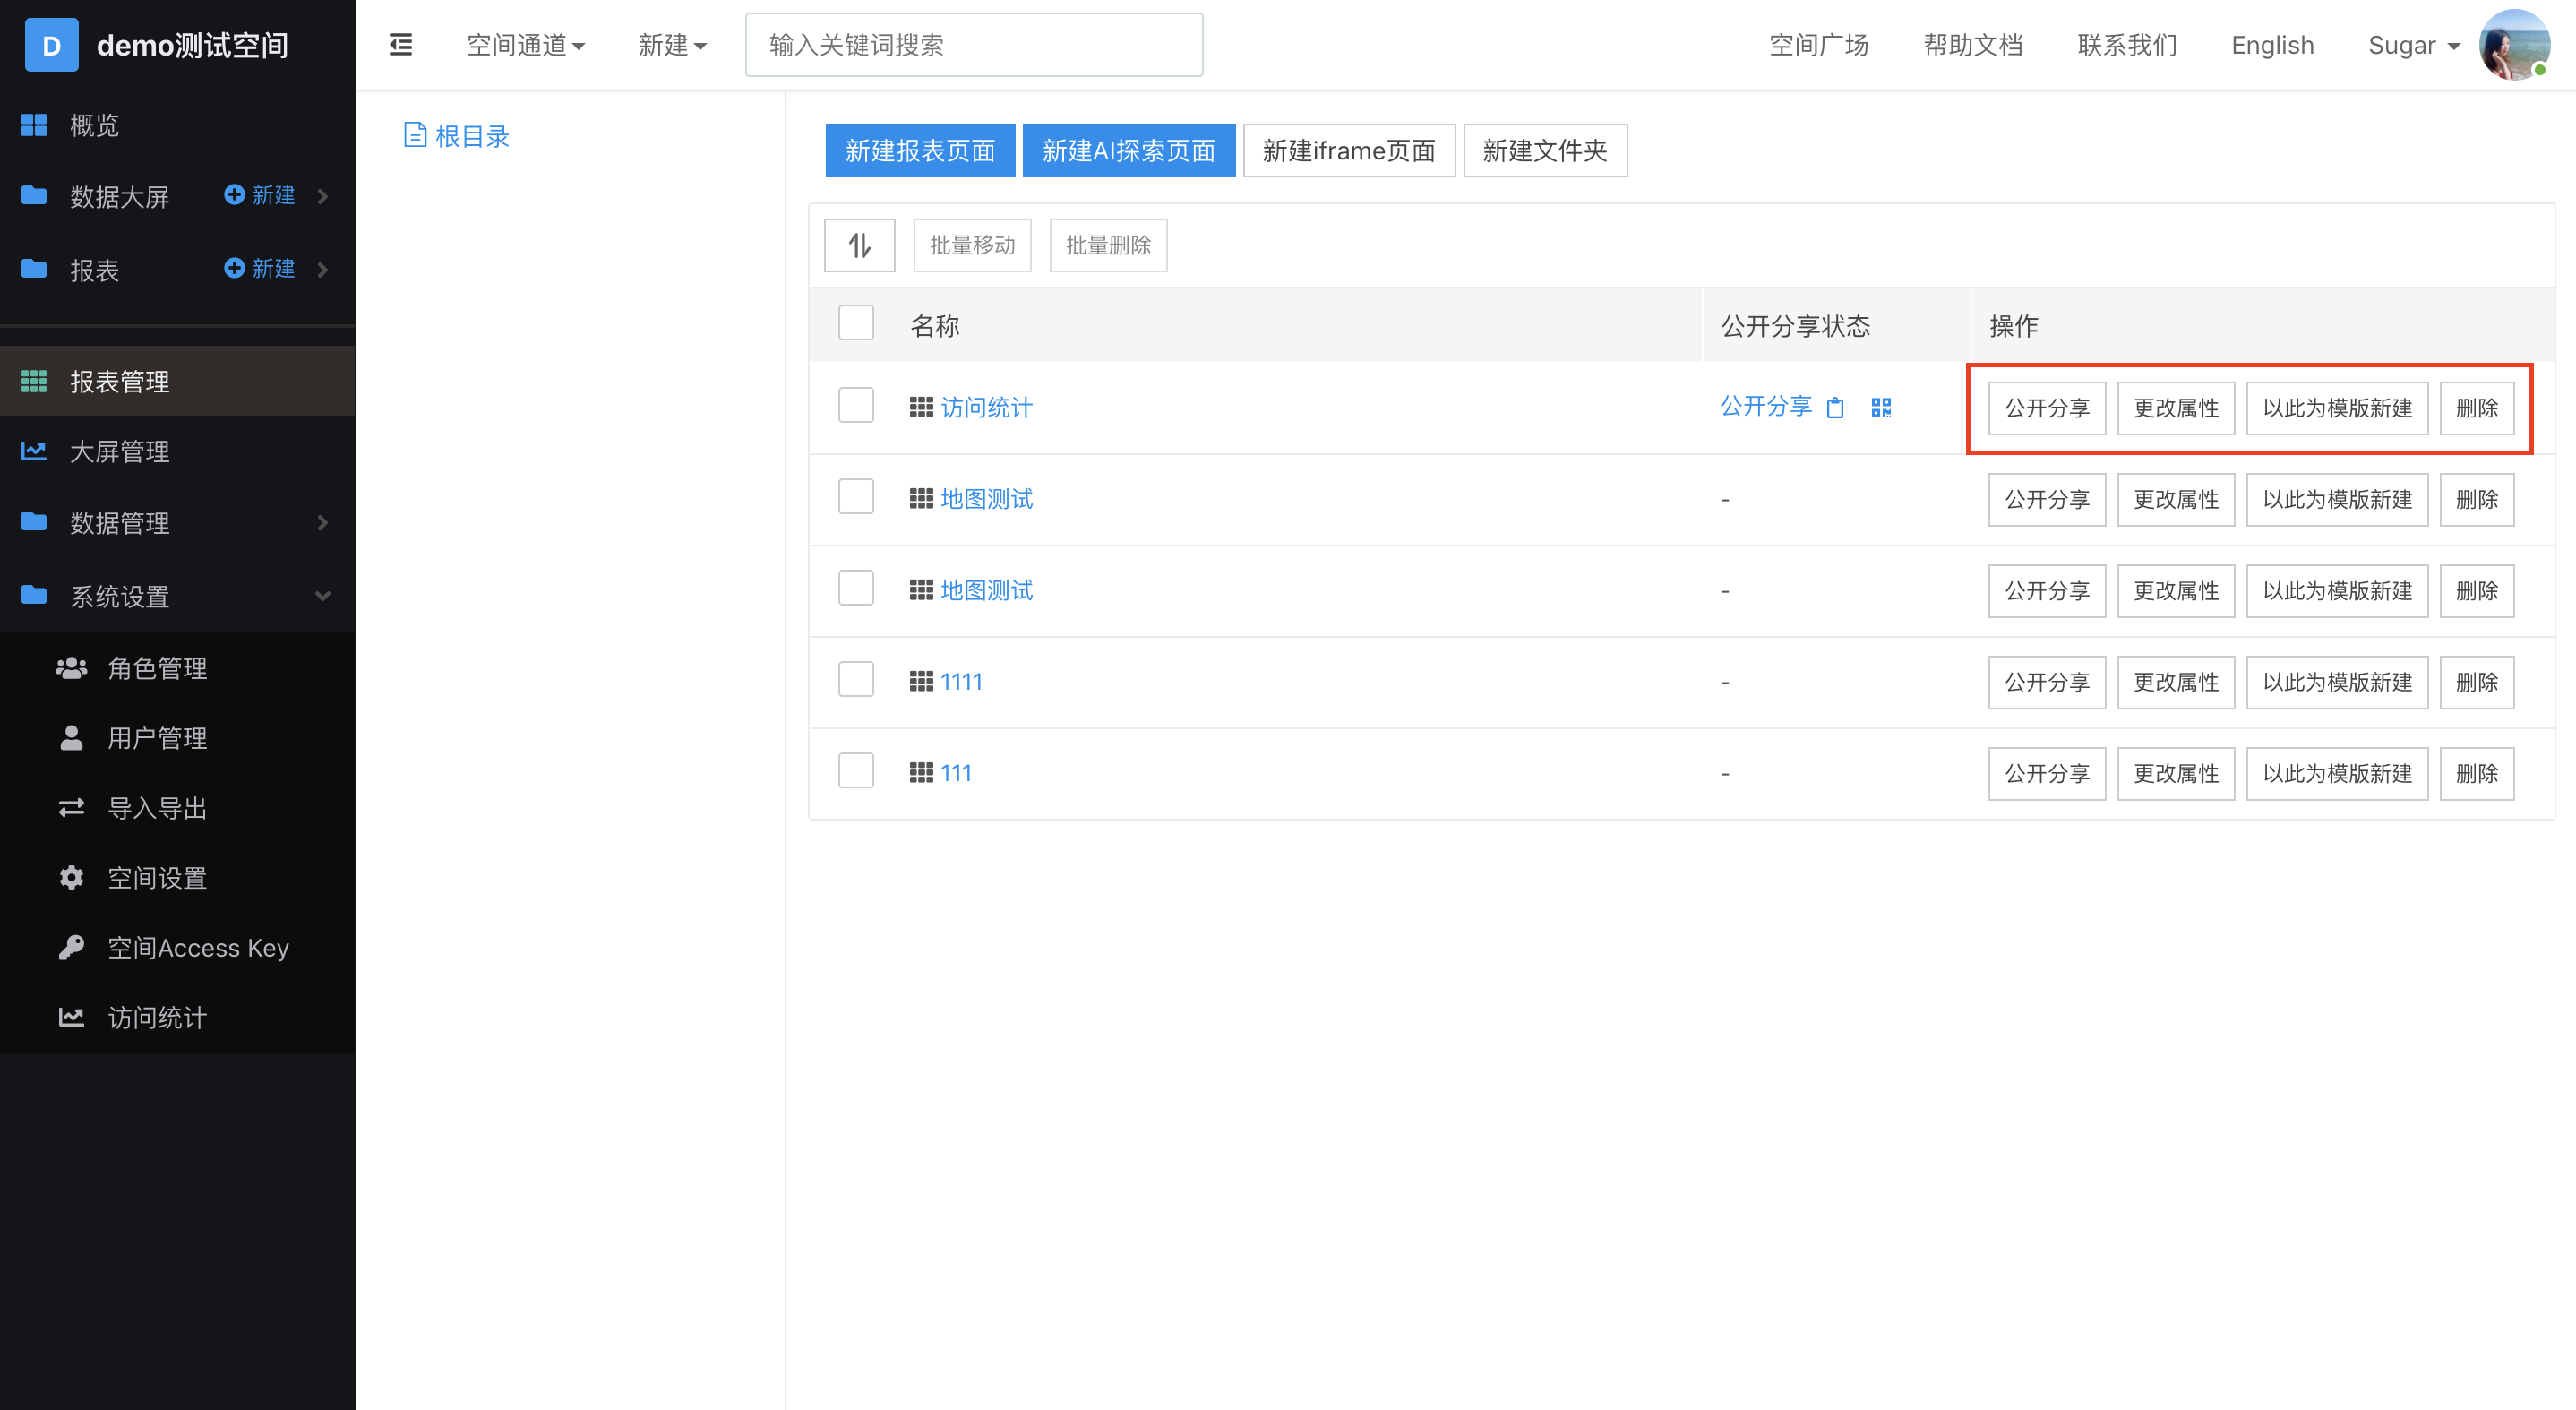Show QR code for 访问统计 share
The height and width of the screenshot is (1410, 2576).
[1881, 407]
